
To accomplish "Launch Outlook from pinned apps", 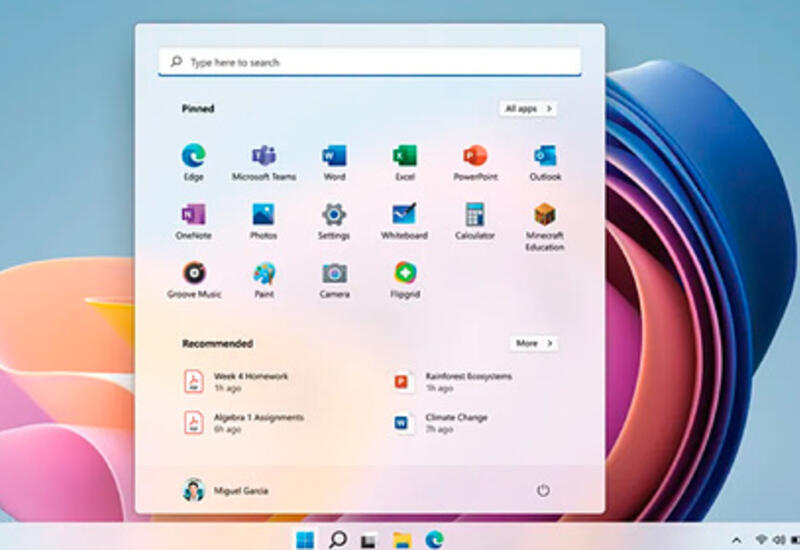I will [545, 162].
